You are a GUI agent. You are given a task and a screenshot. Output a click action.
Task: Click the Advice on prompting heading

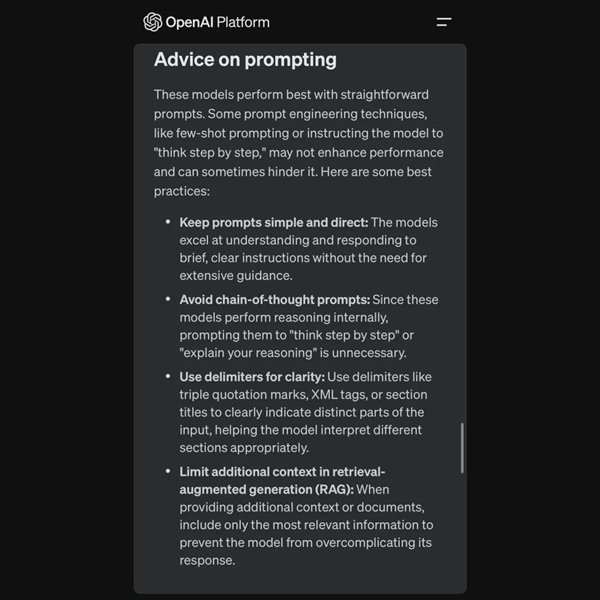tap(245, 60)
